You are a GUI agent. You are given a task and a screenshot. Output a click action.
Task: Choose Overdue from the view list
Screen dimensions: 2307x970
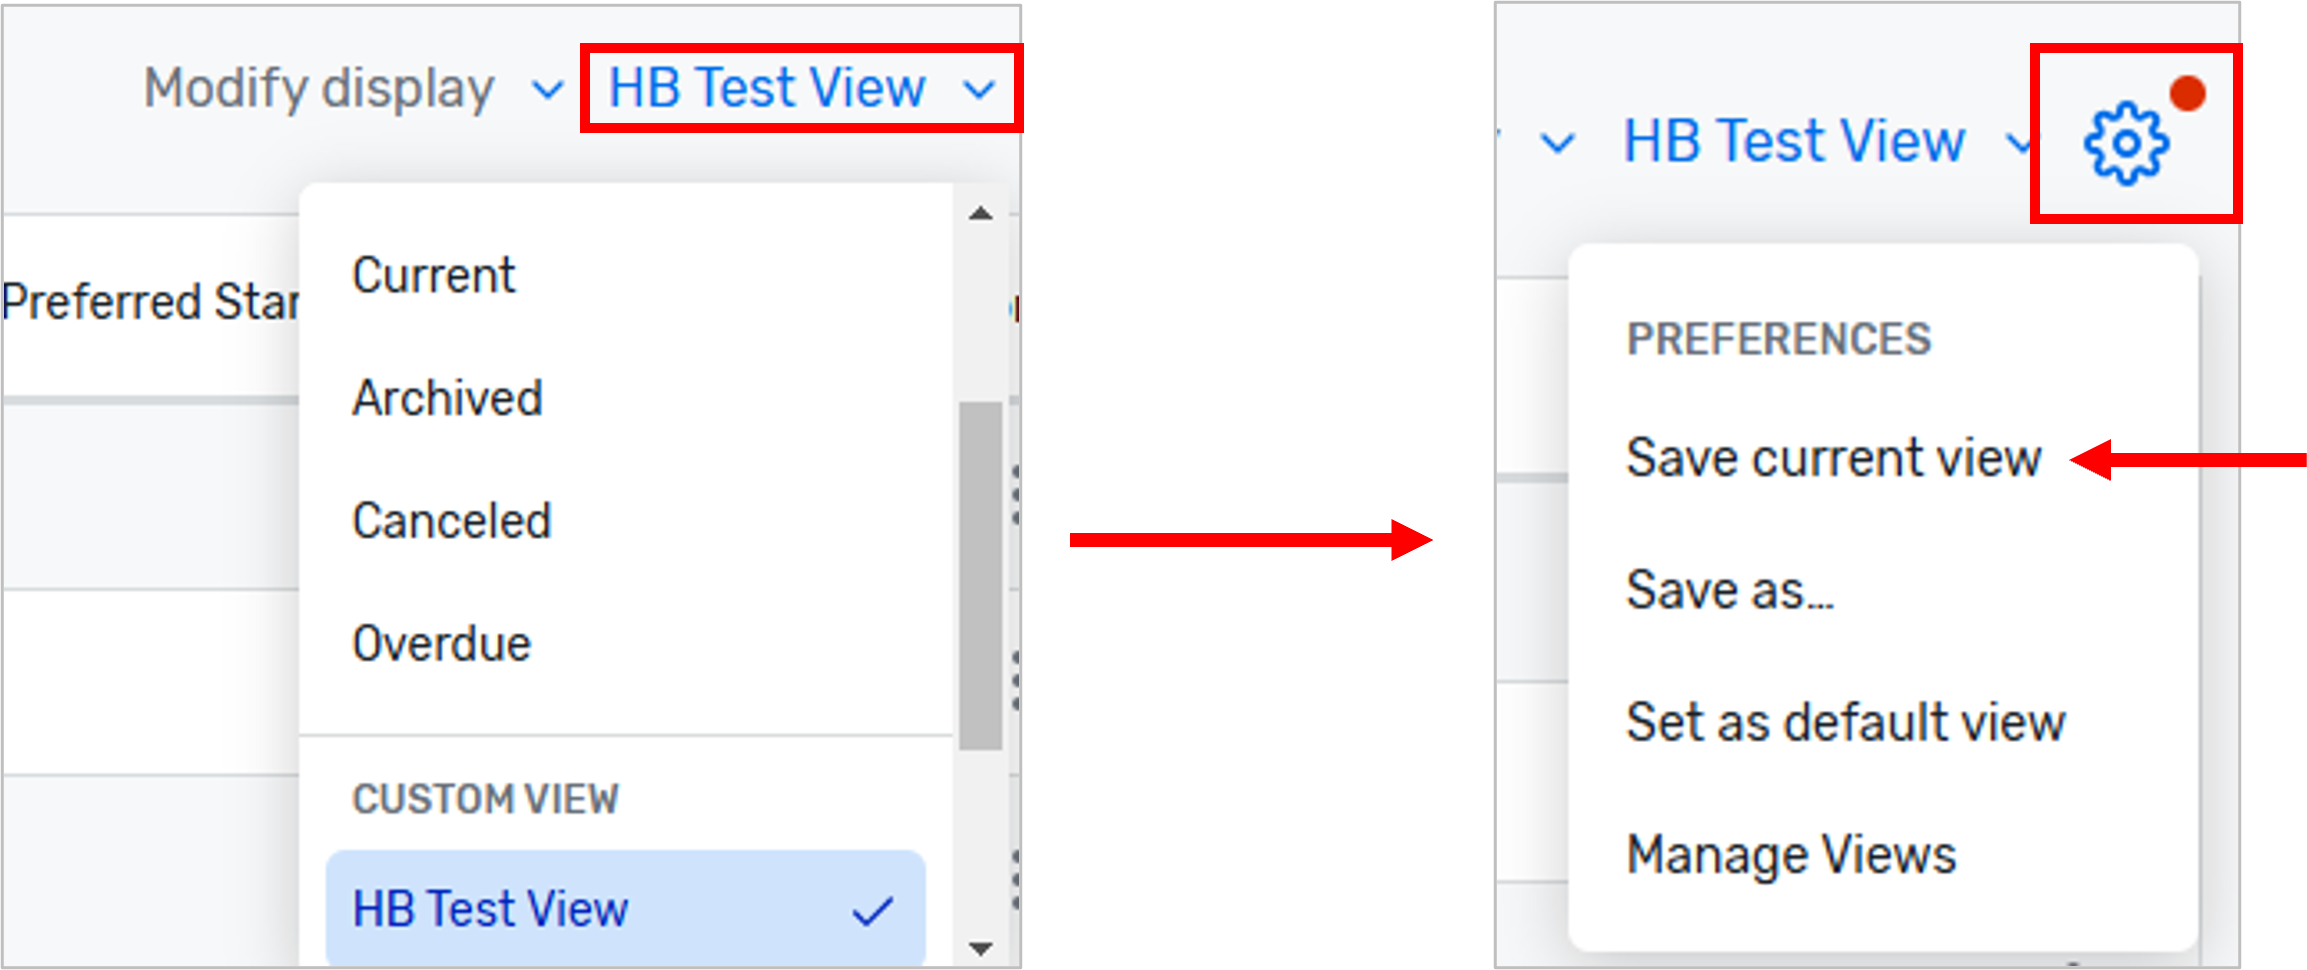[x=440, y=643]
